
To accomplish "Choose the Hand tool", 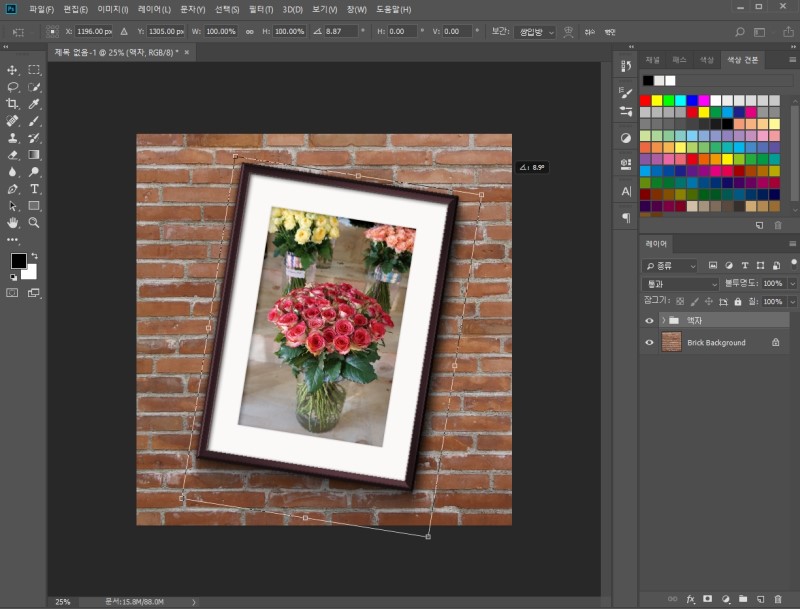I will coord(13,223).
